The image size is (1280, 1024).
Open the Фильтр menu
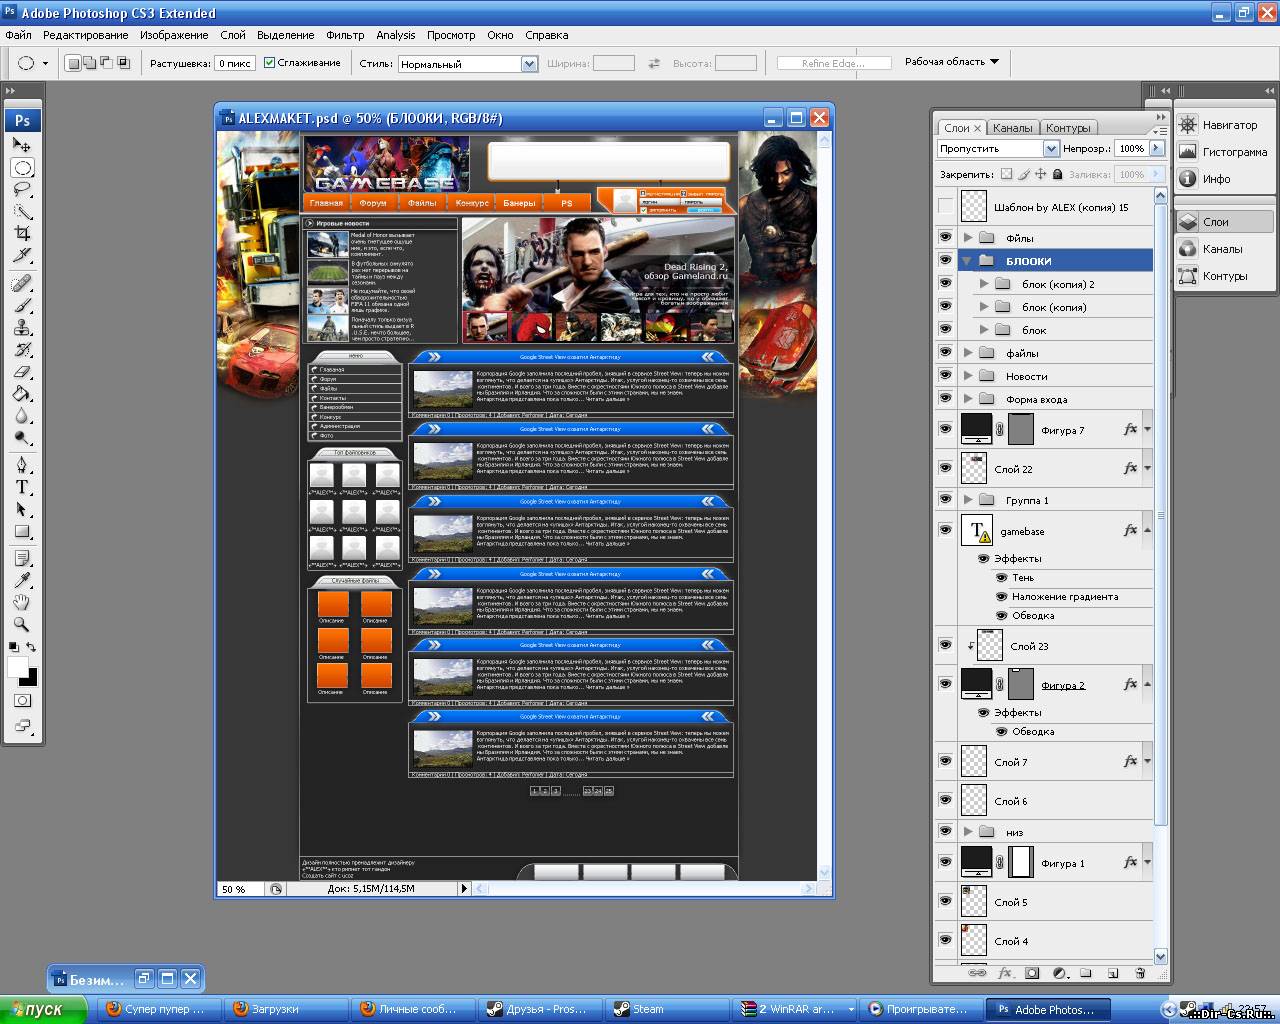pos(345,35)
